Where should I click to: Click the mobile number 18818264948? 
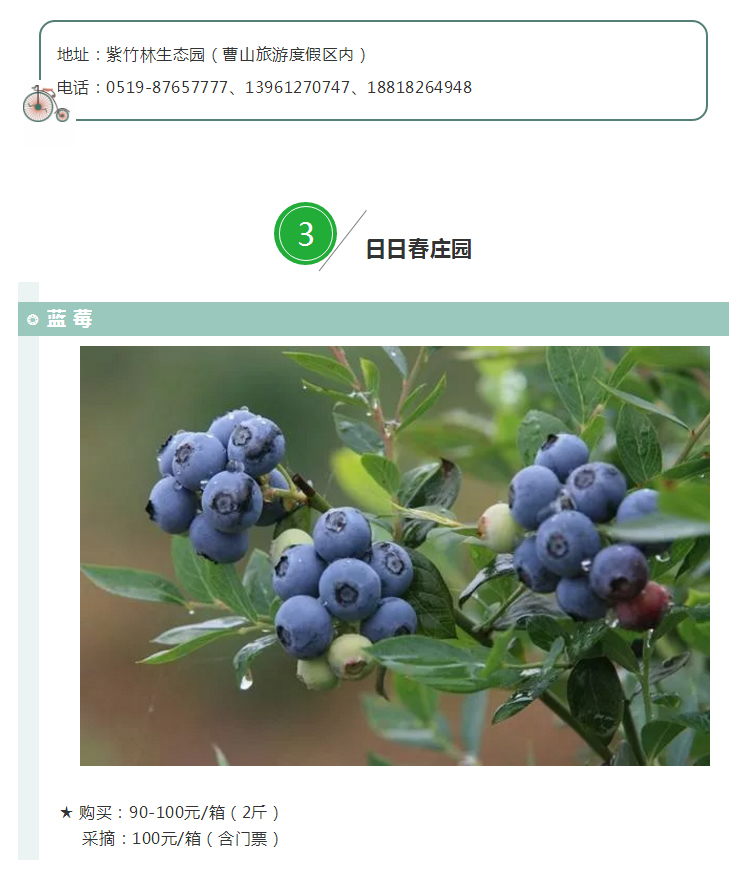(420, 88)
